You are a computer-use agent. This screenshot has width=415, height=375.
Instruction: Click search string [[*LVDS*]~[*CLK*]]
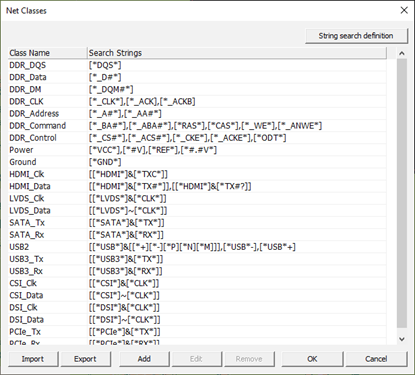128,211
